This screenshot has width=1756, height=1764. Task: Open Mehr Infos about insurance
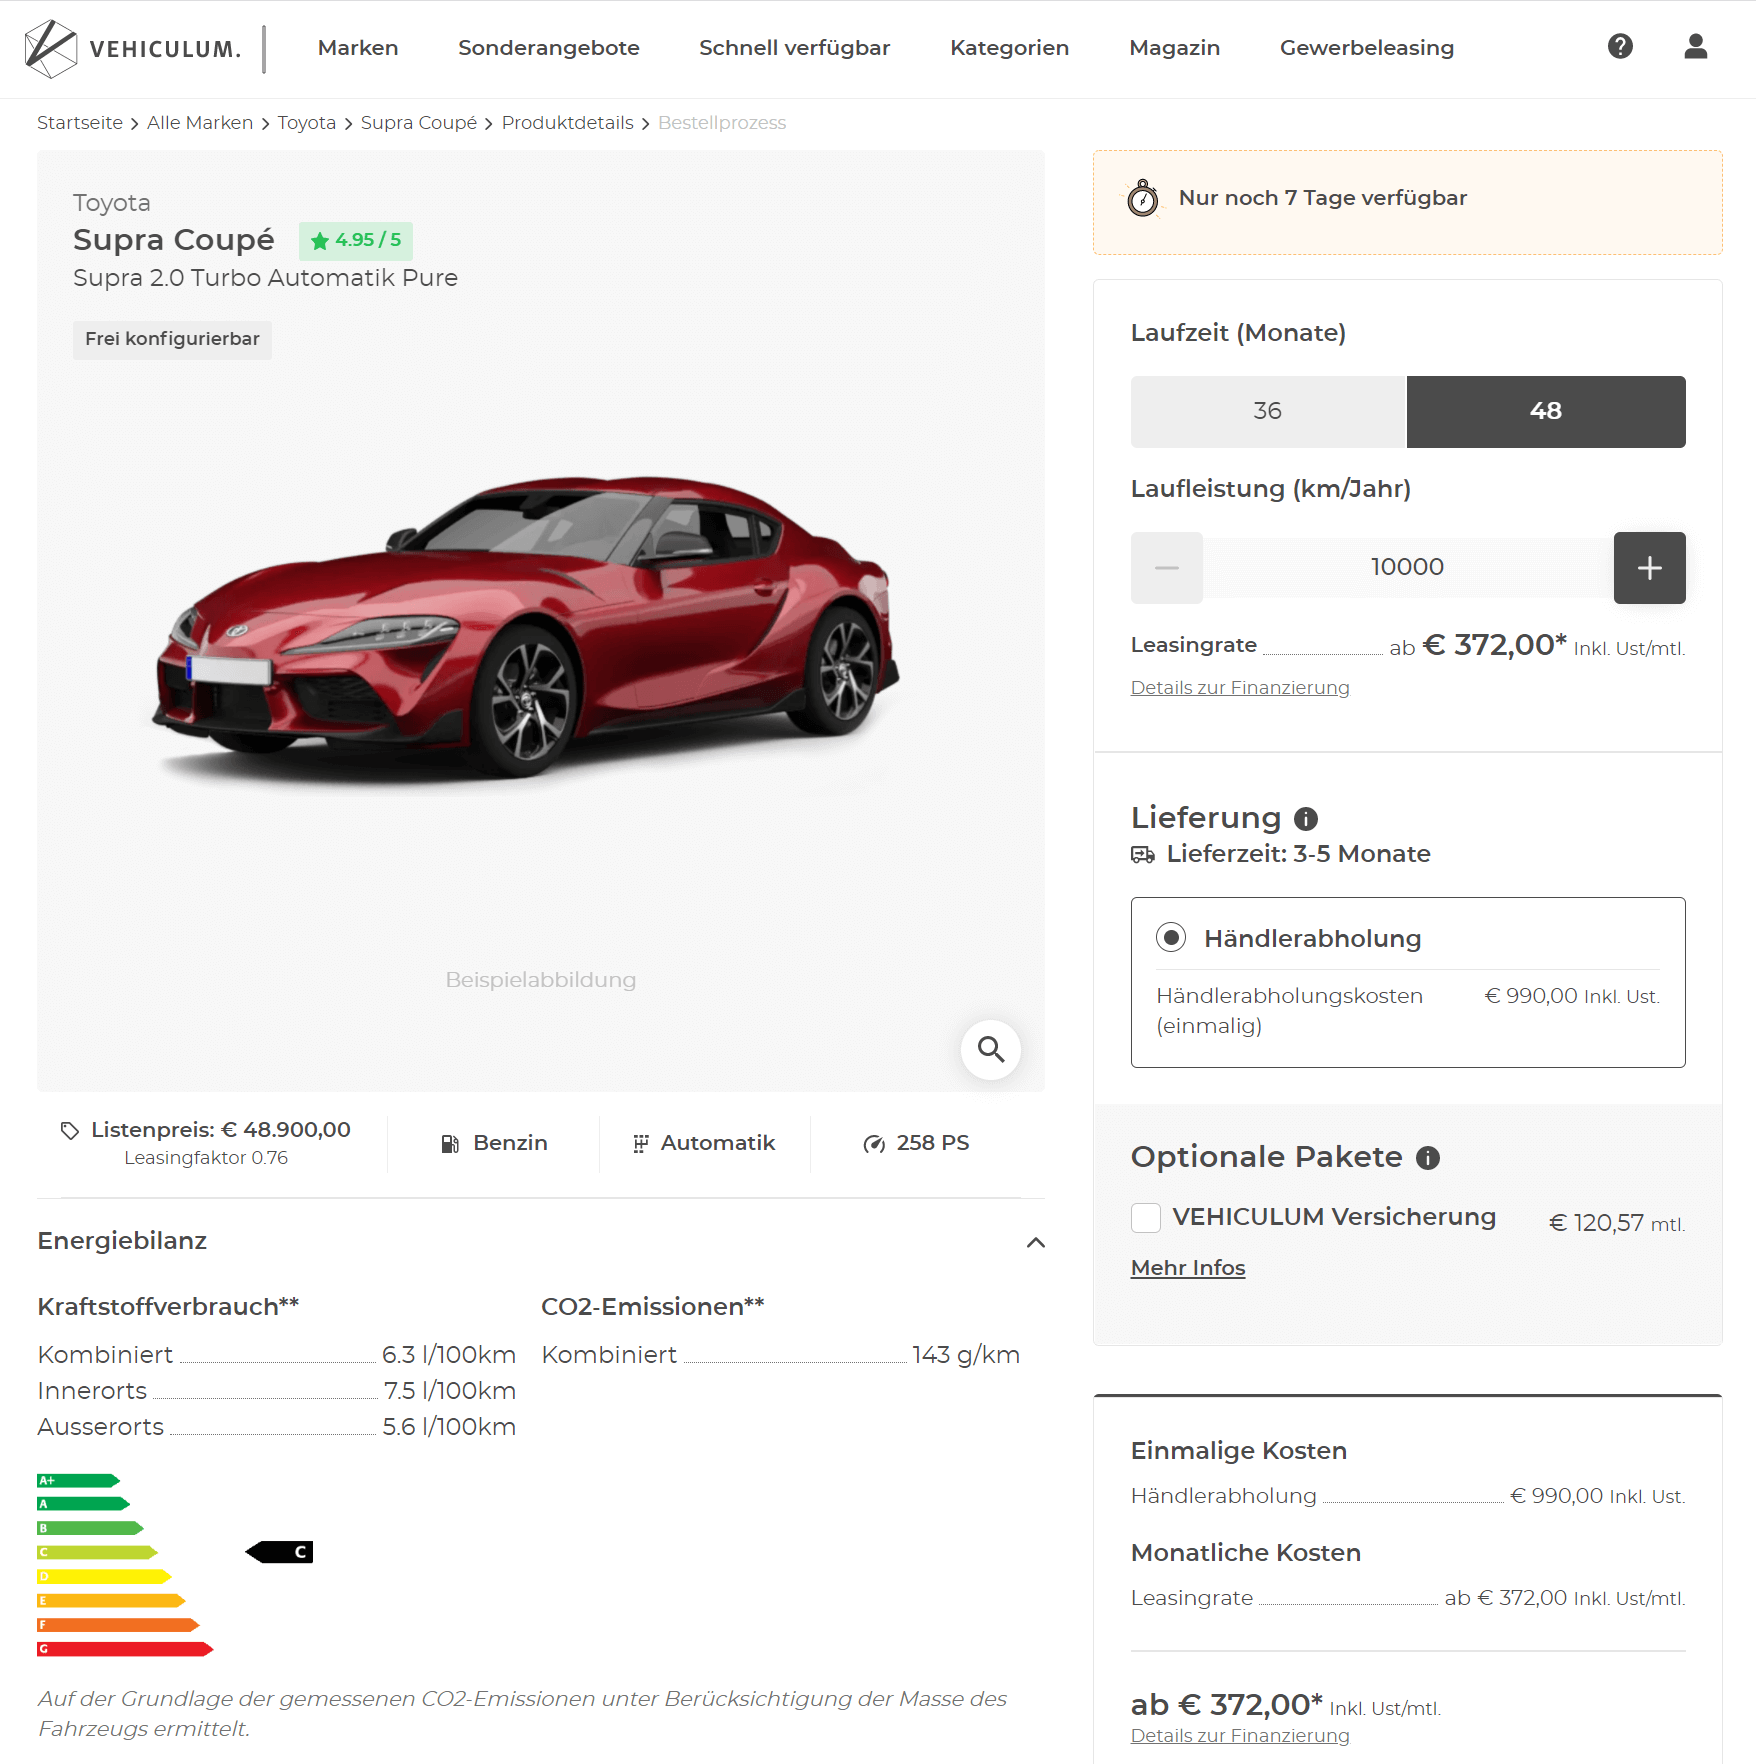pyautogui.click(x=1187, y=1268)
